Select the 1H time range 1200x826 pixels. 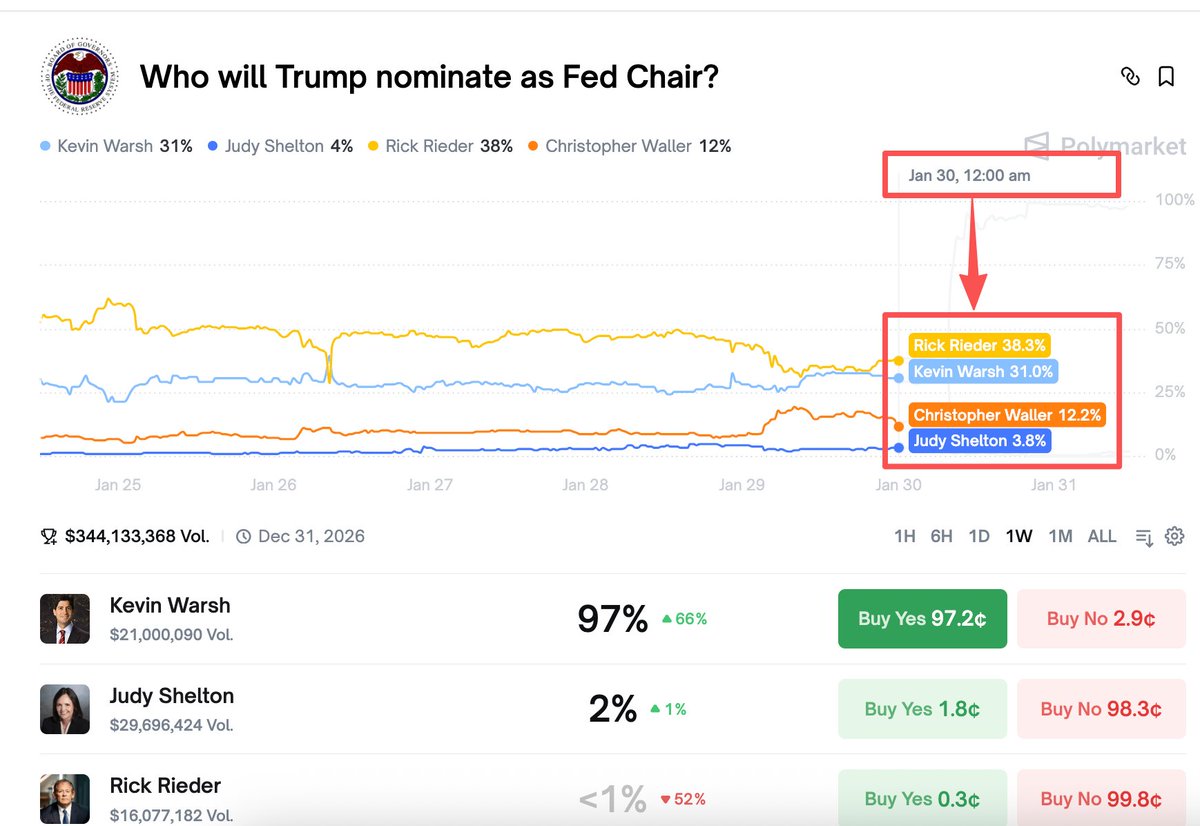(904, 536)
